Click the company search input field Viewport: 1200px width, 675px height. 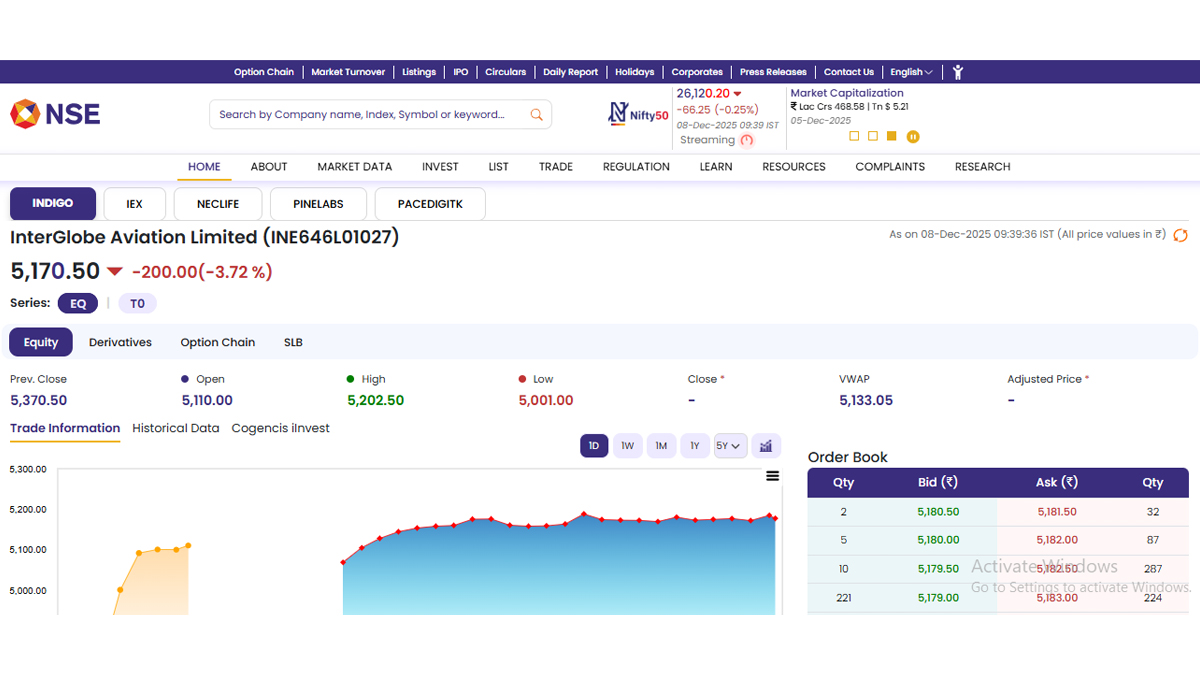(365, 115)
